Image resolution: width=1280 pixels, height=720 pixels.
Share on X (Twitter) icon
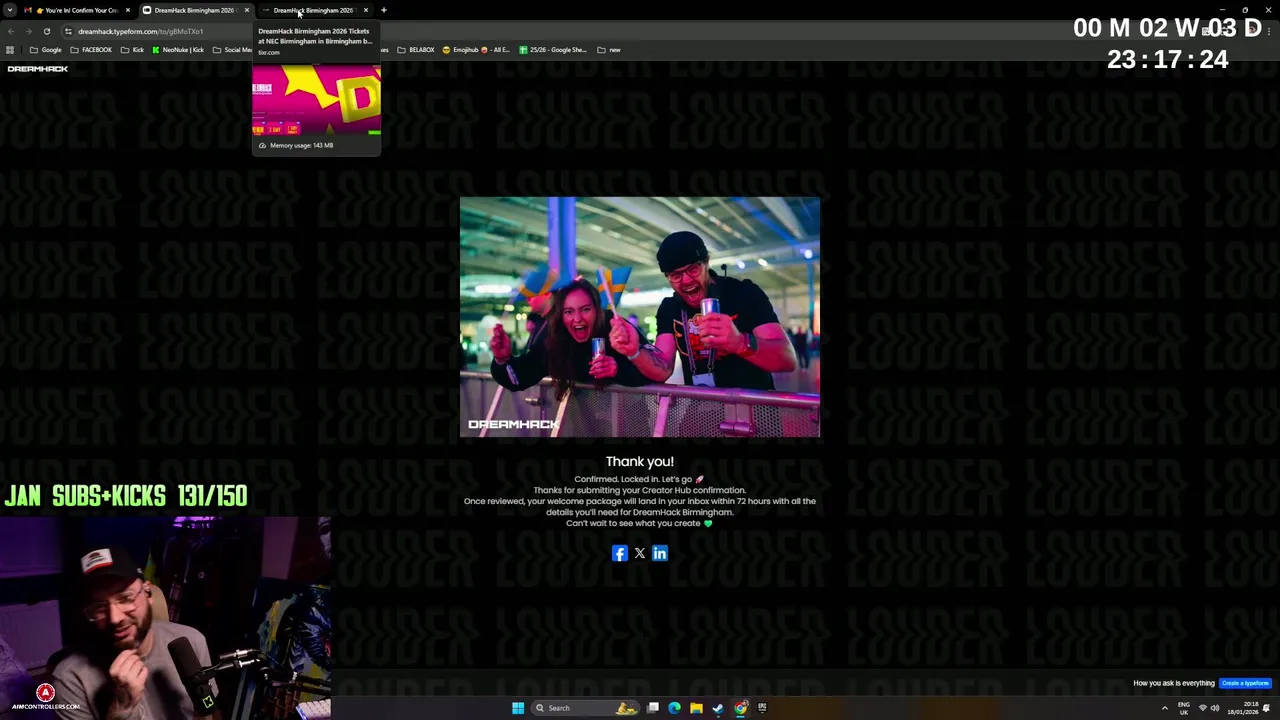pyautogui.click(x=640, y=553)
